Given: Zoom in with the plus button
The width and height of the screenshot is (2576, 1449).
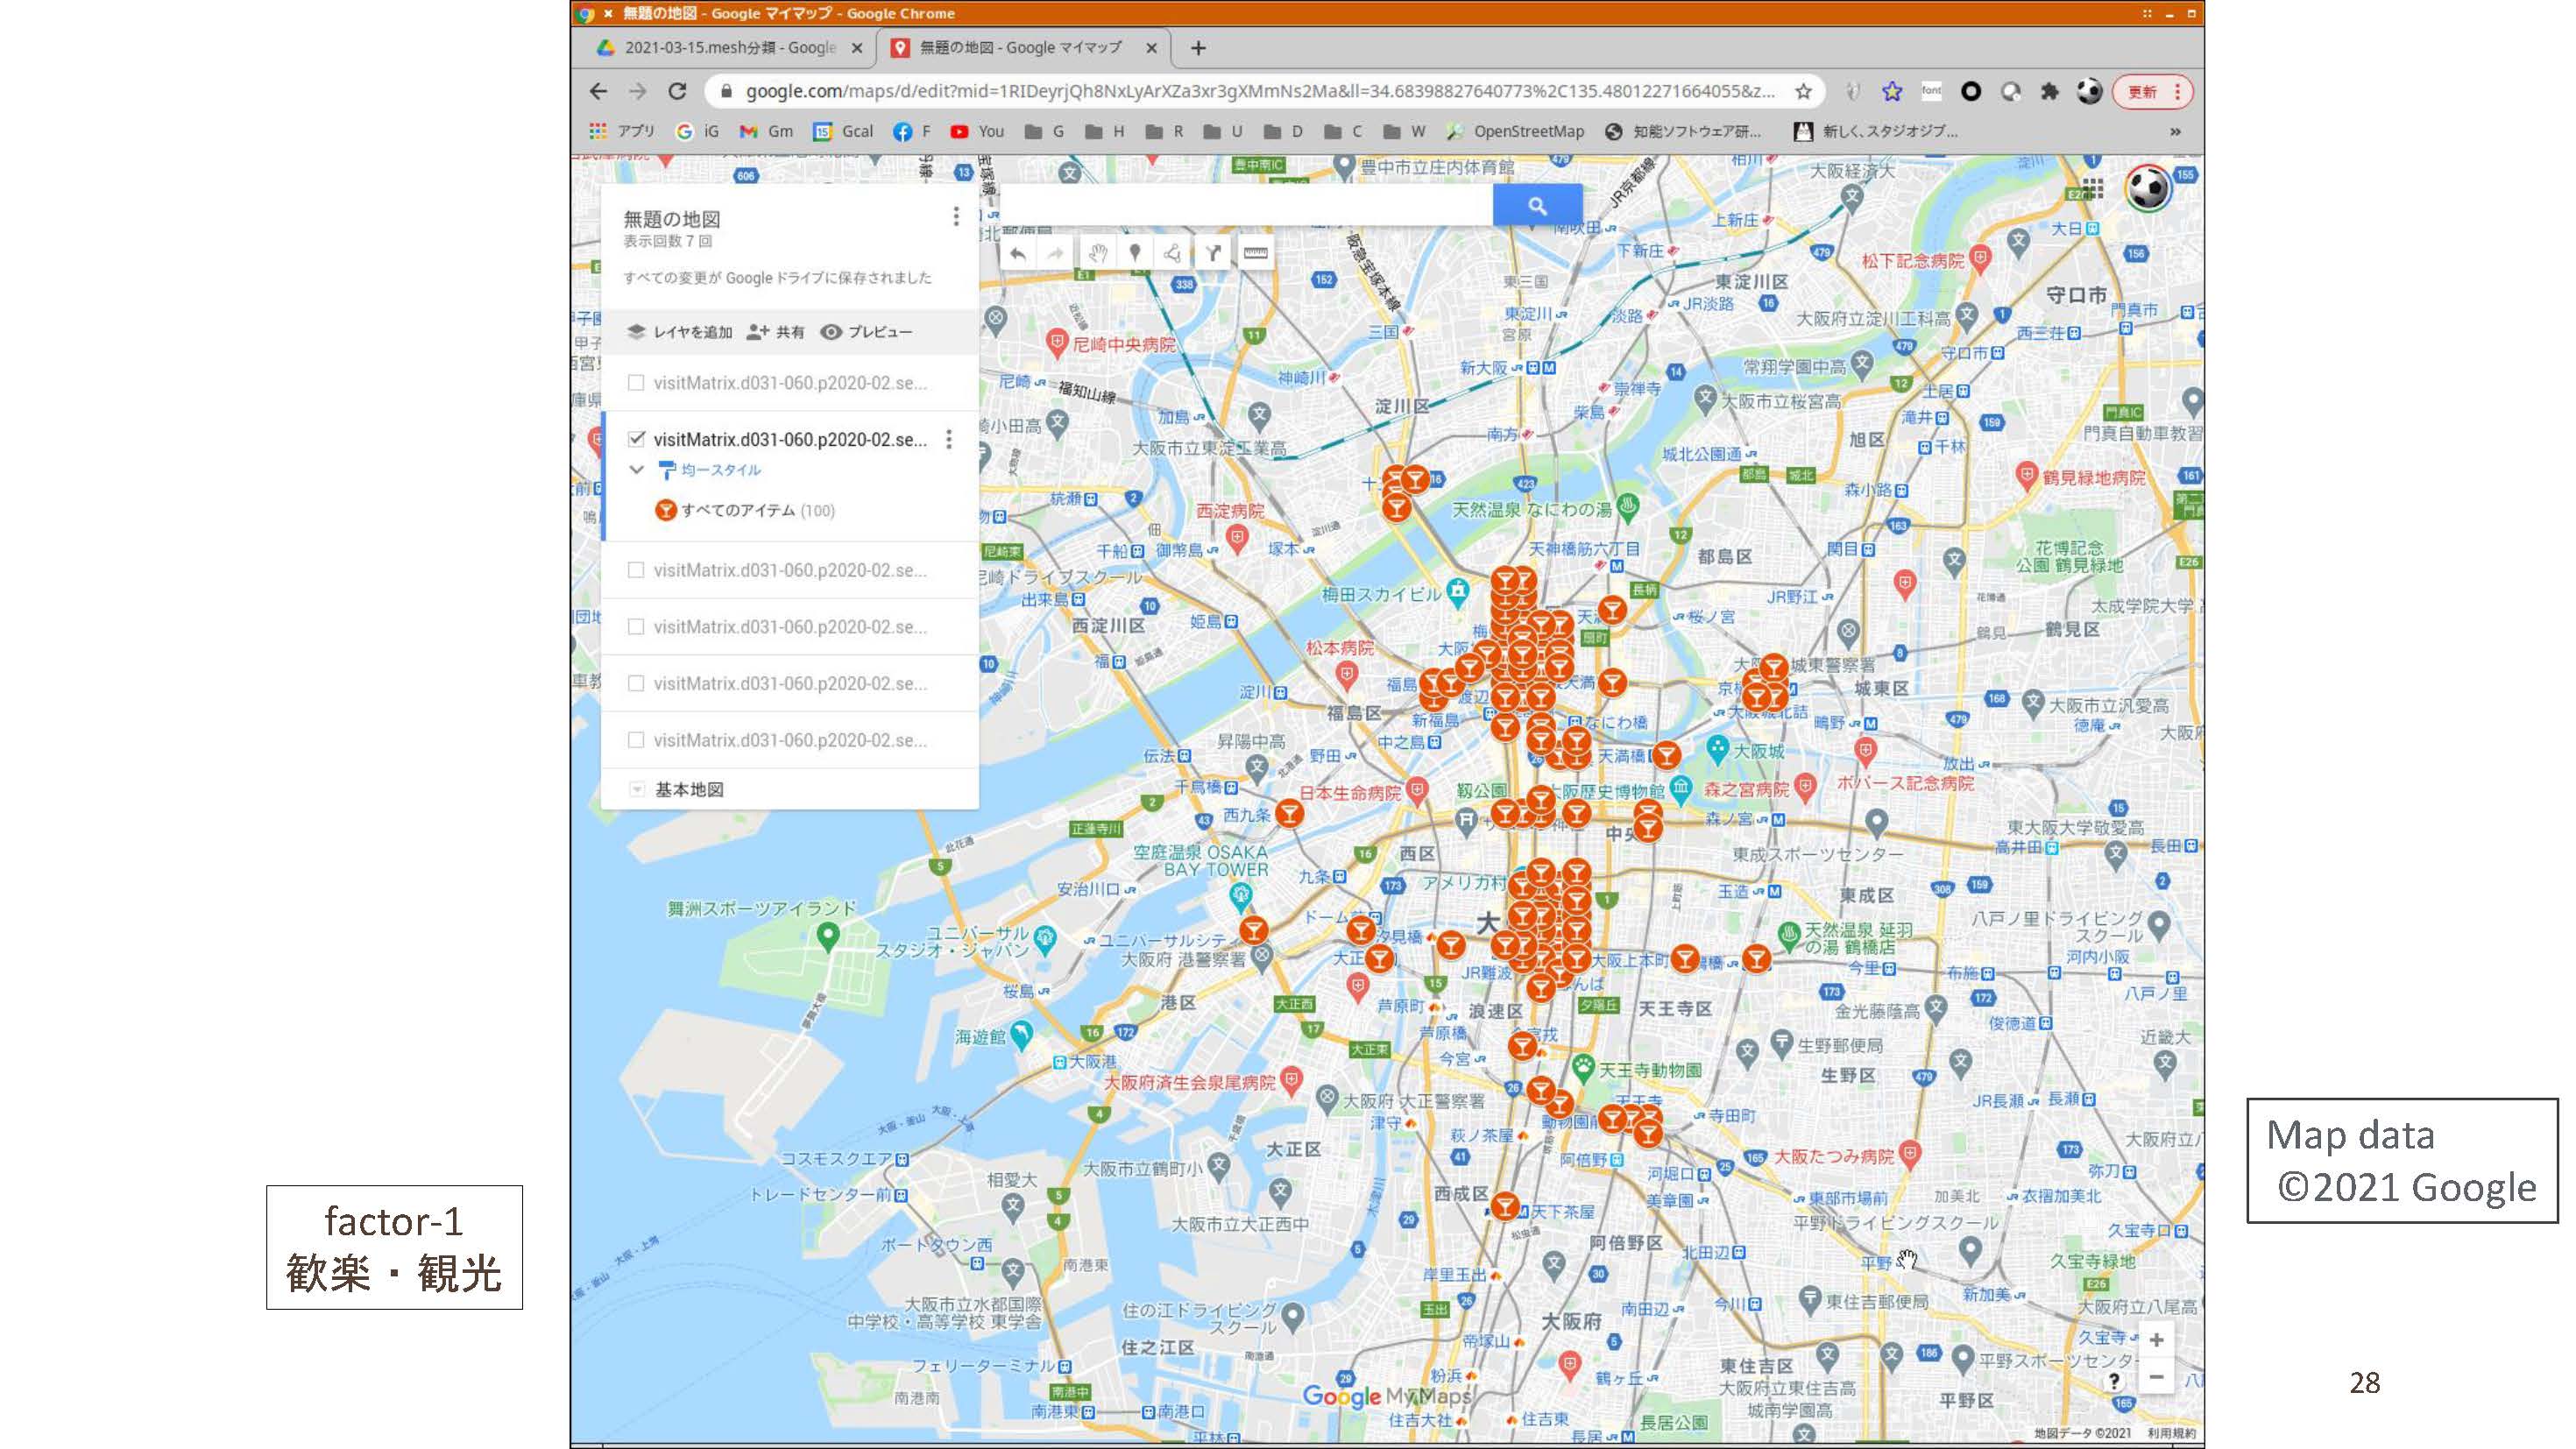Looking at the screenshot, I should [2157, 1340].
